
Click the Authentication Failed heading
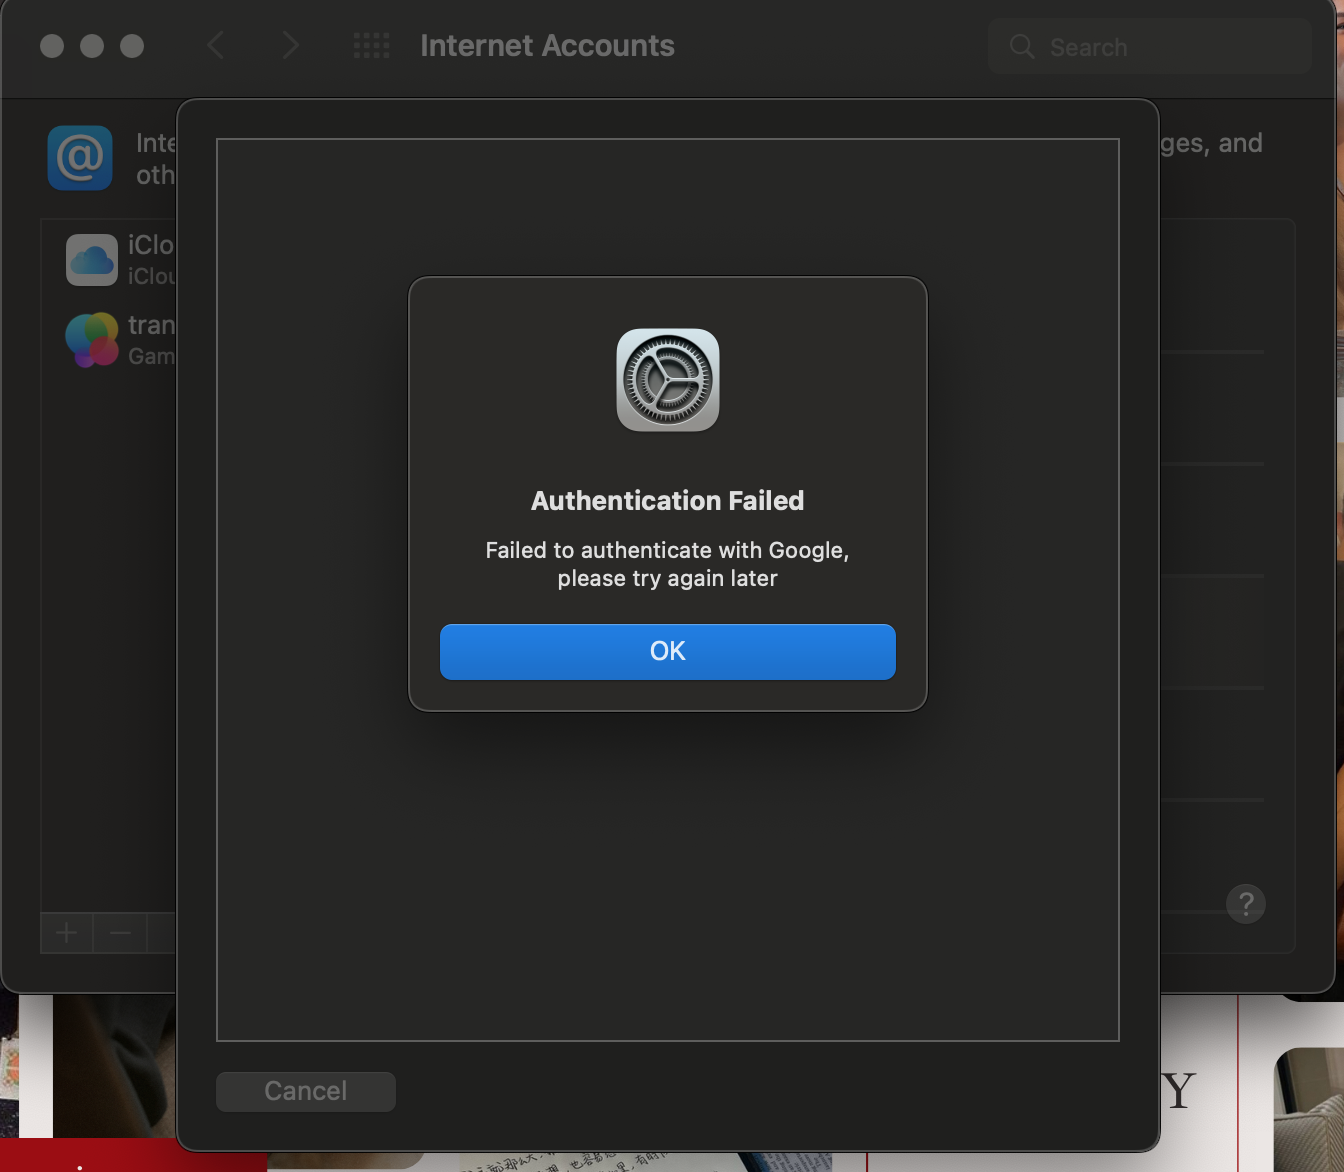click(x=668, y=500)
